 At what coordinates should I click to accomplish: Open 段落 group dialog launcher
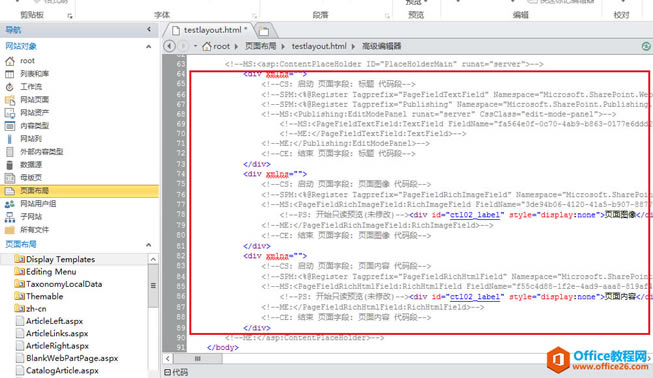point(387,16)
